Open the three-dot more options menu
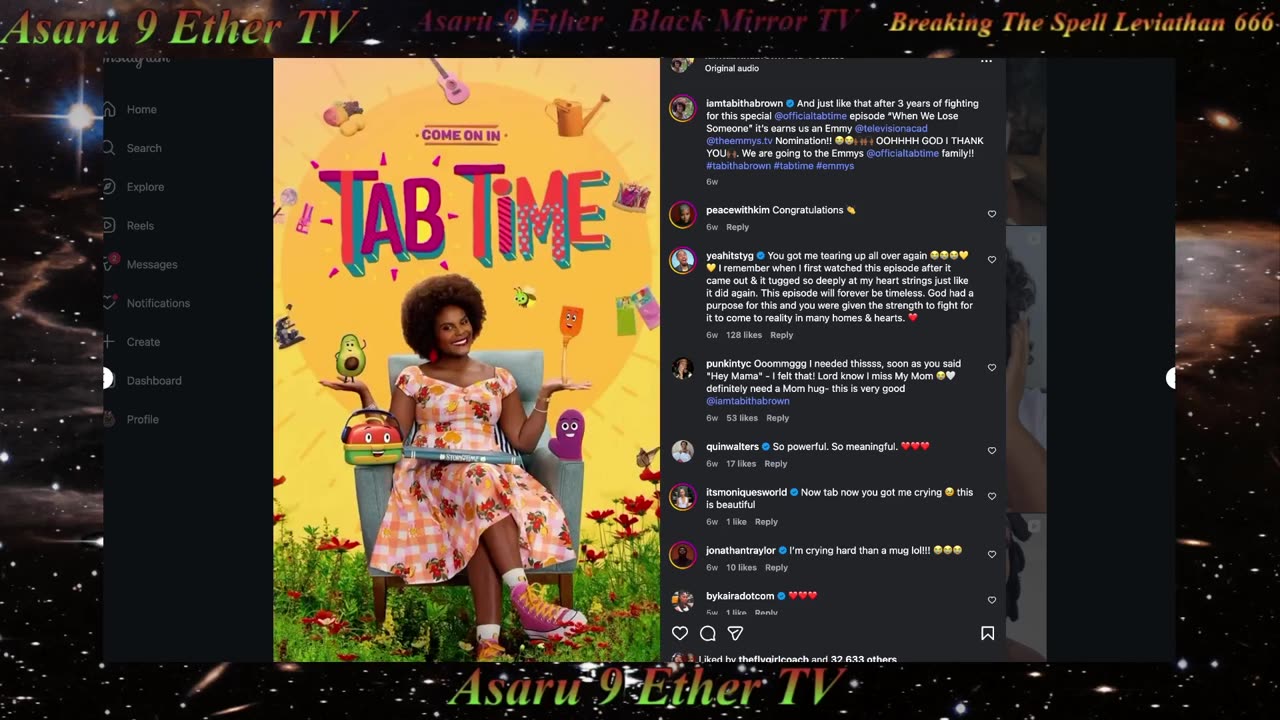Screen dimensions: 1280x720 pos(986,61)
